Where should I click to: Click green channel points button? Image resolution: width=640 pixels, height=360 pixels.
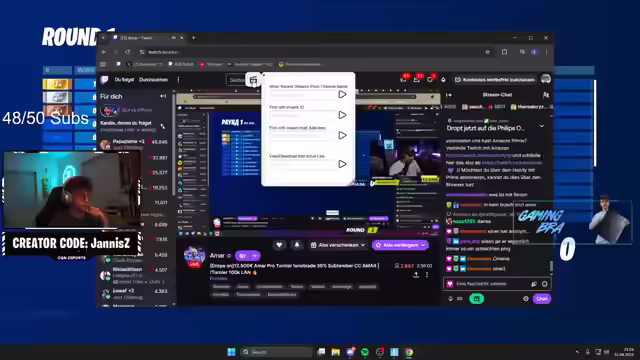pos(476,299)
